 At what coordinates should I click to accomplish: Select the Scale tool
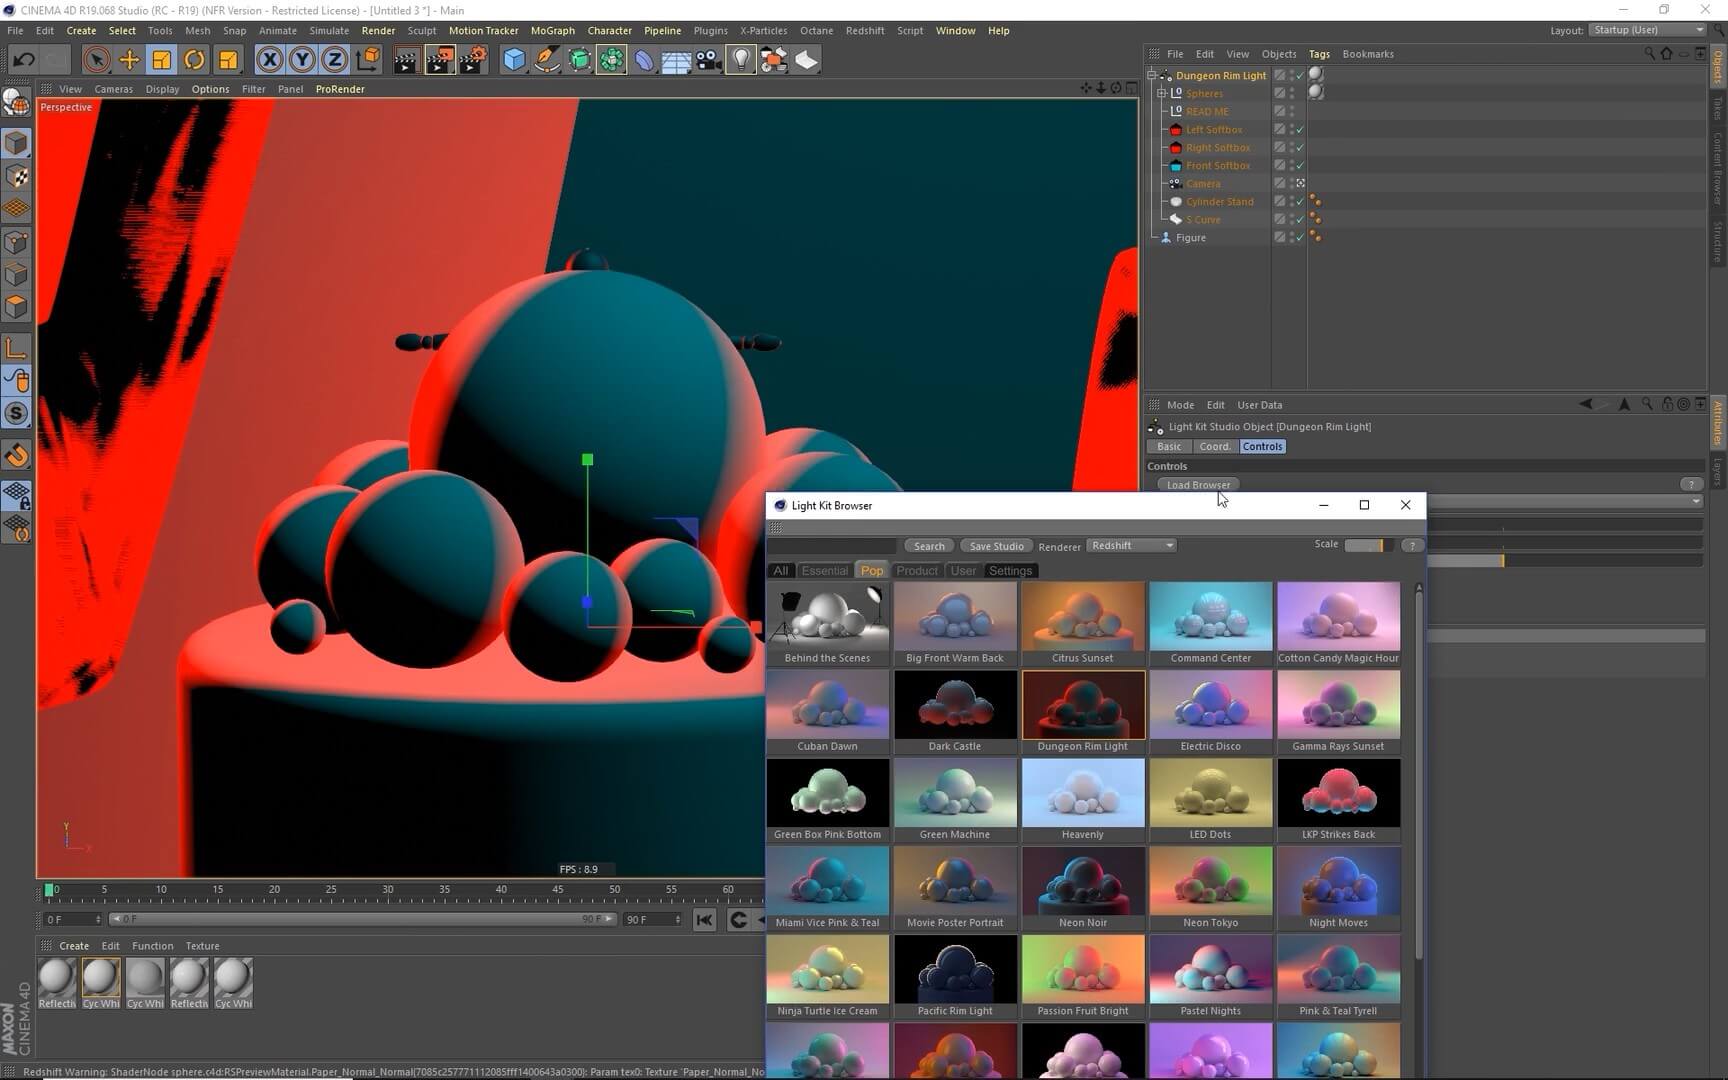[x=162, y=60]
